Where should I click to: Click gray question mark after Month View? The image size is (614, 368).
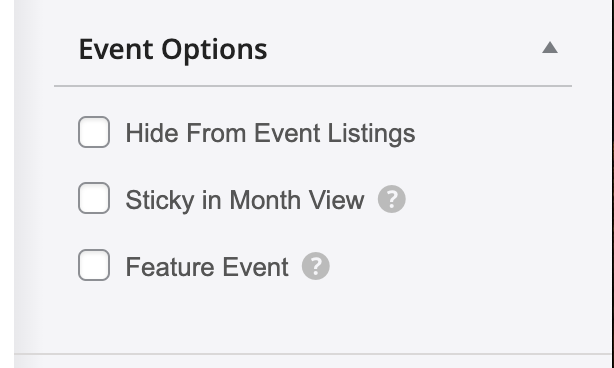click(x=392, y=199)
